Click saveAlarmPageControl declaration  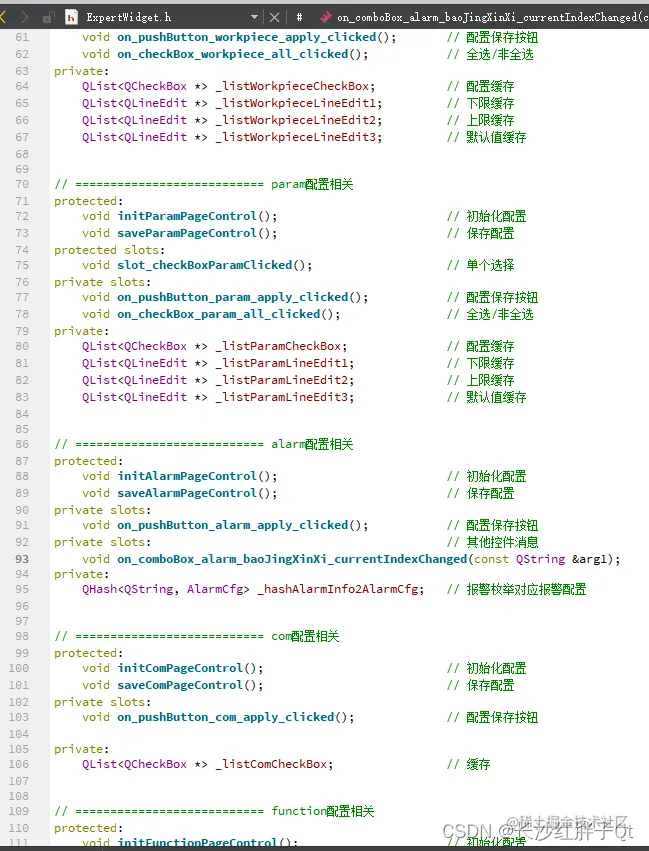coord(187,493)
